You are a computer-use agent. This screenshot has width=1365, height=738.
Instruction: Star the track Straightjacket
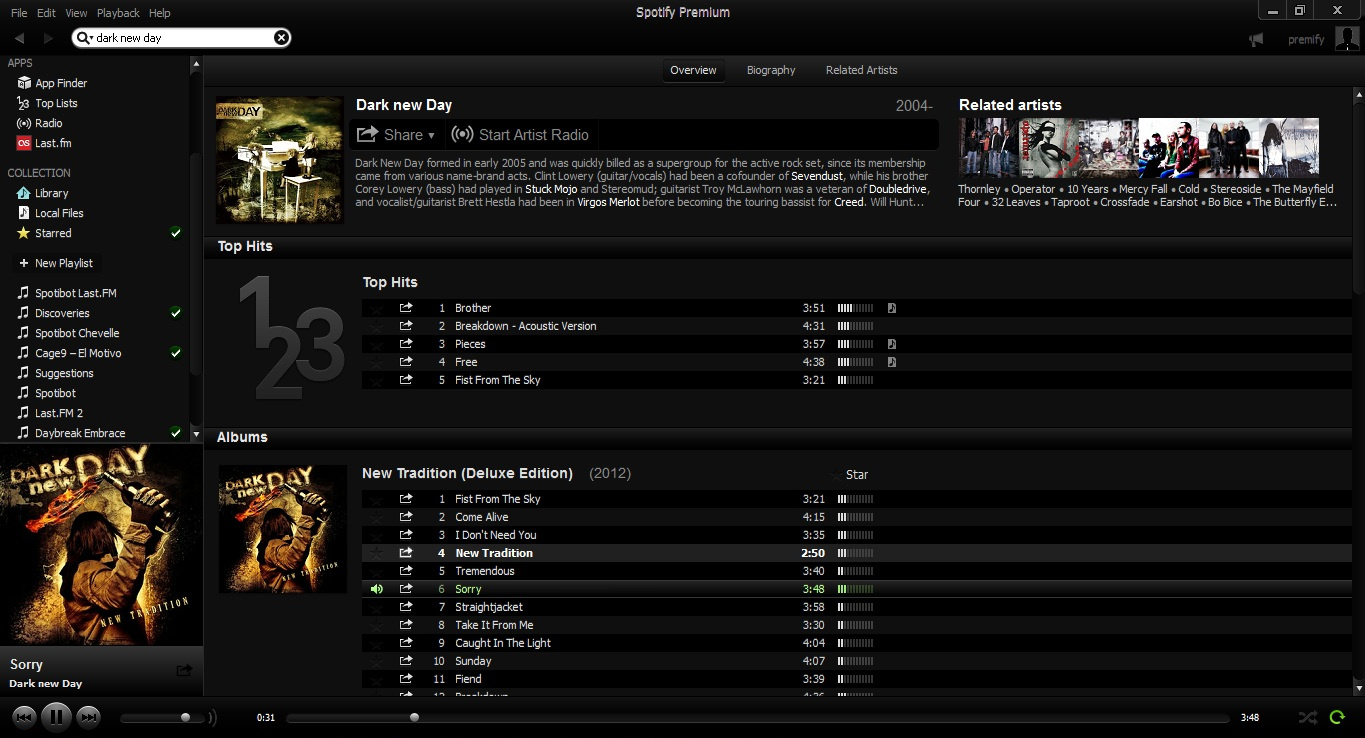[x=376, y=607]
